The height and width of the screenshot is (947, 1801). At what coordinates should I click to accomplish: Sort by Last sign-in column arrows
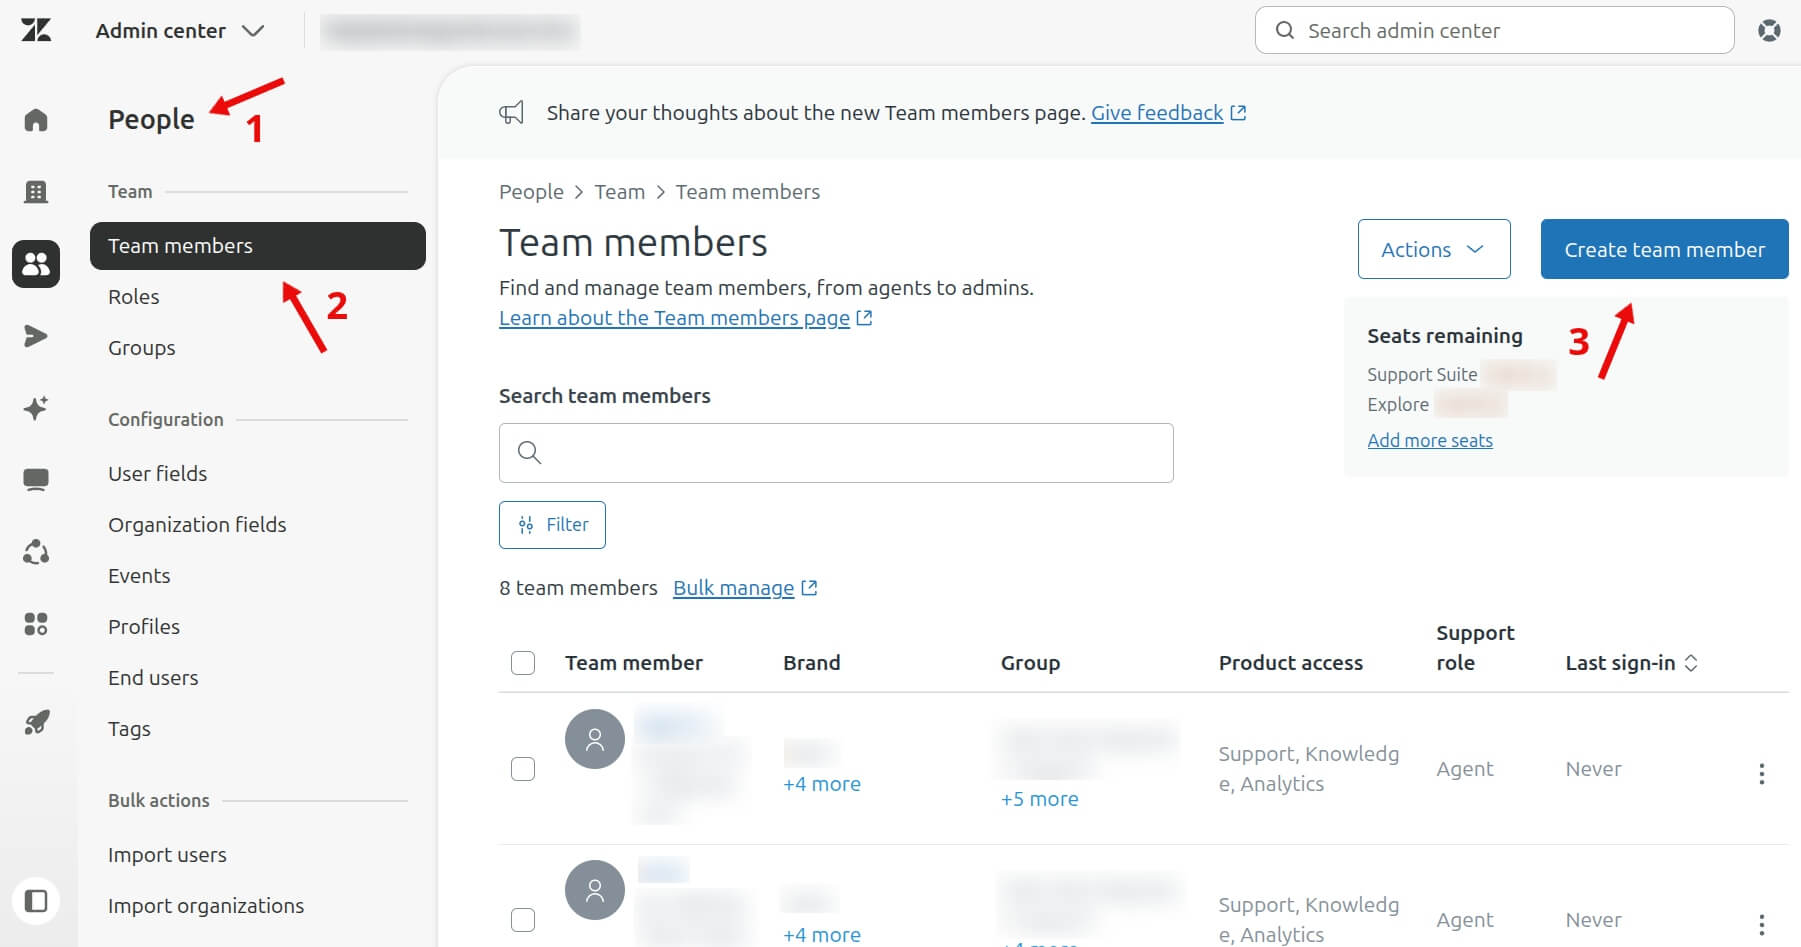pyautogui.click(x=1691, y=663)
